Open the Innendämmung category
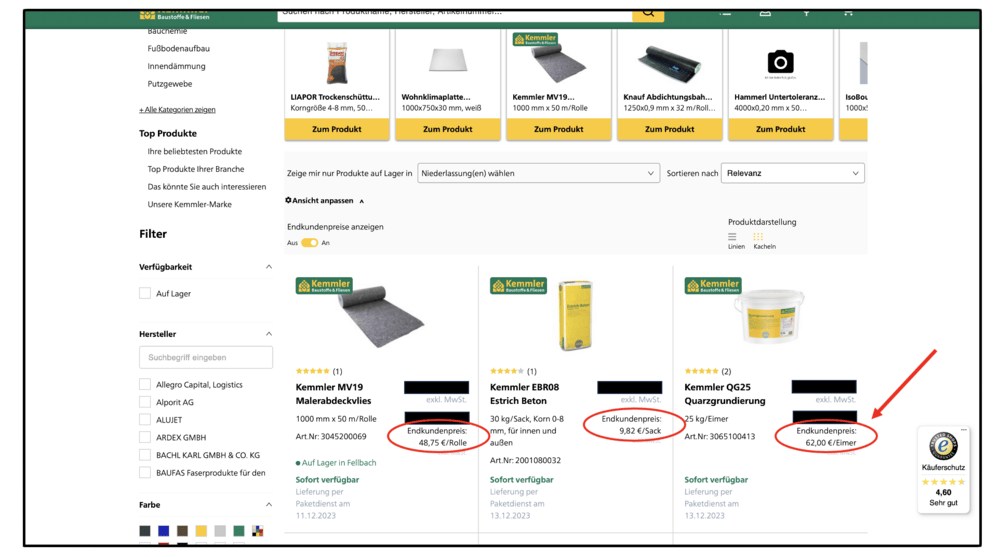This screenshot has height=557, width=1000. [177, 66]
